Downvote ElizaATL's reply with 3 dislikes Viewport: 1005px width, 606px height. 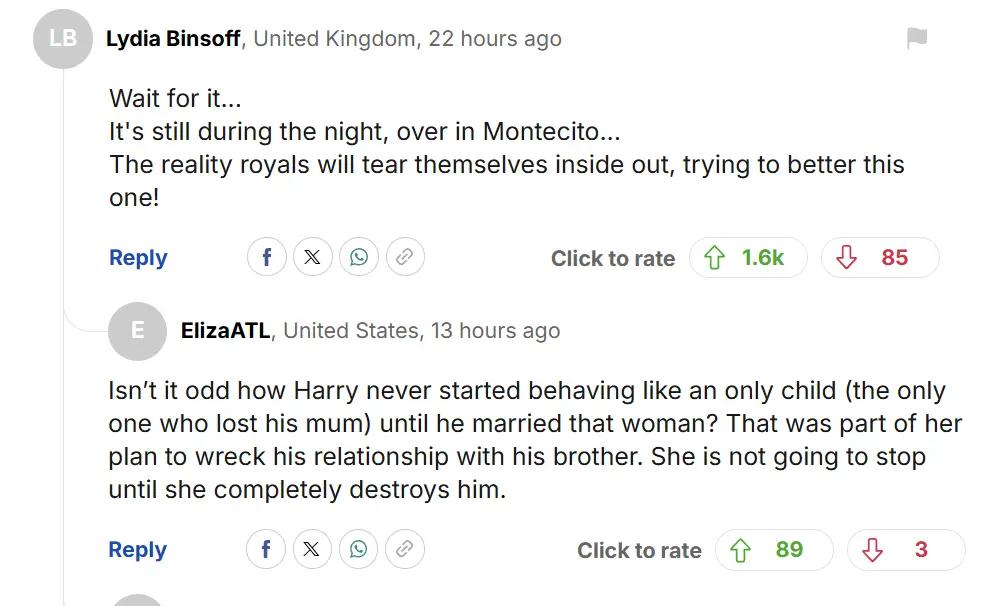coord(906,550)
